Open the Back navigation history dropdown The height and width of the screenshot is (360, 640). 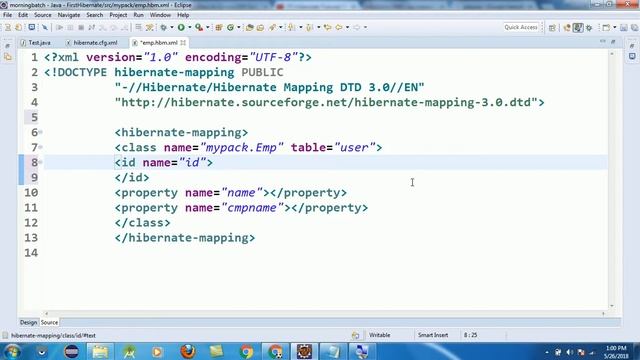tap(347, 27)
